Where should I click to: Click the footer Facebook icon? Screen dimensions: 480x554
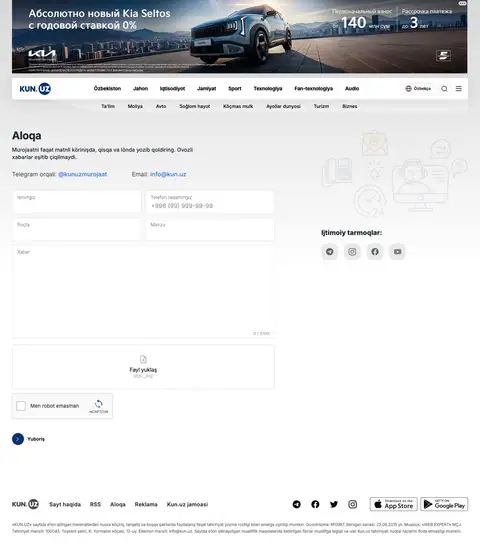[315, 504]
